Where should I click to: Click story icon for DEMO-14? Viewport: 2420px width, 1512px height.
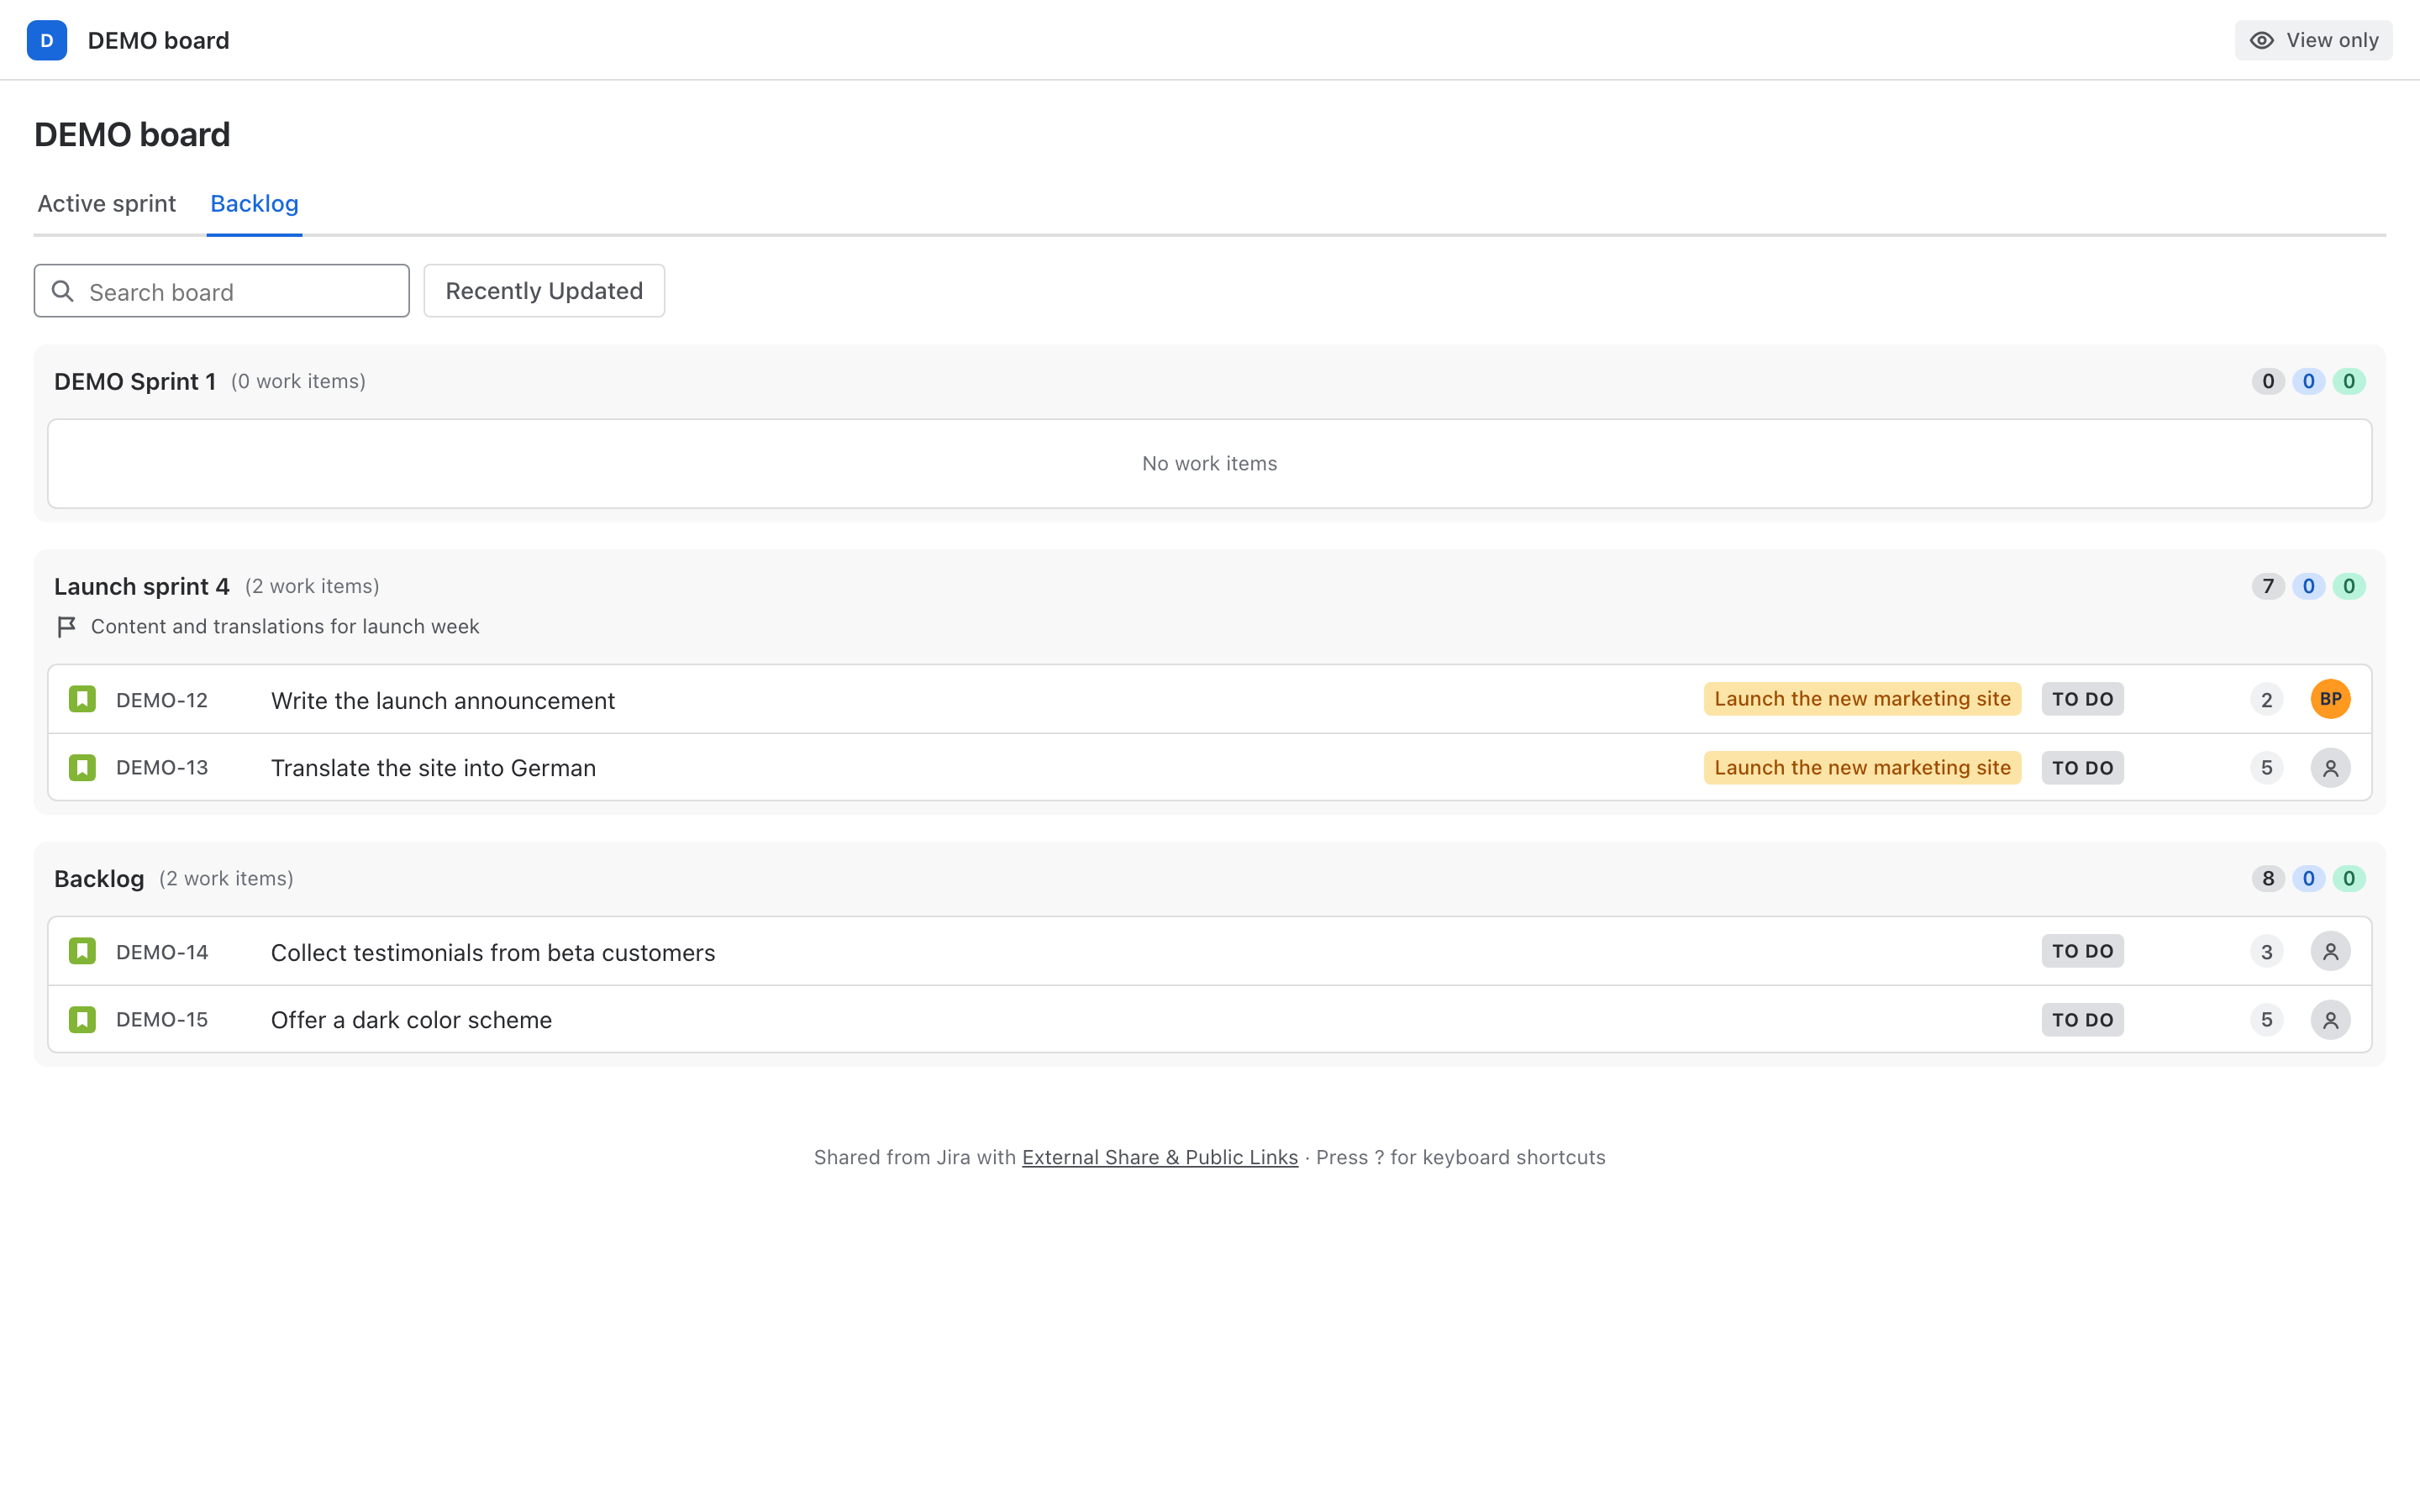82,951
